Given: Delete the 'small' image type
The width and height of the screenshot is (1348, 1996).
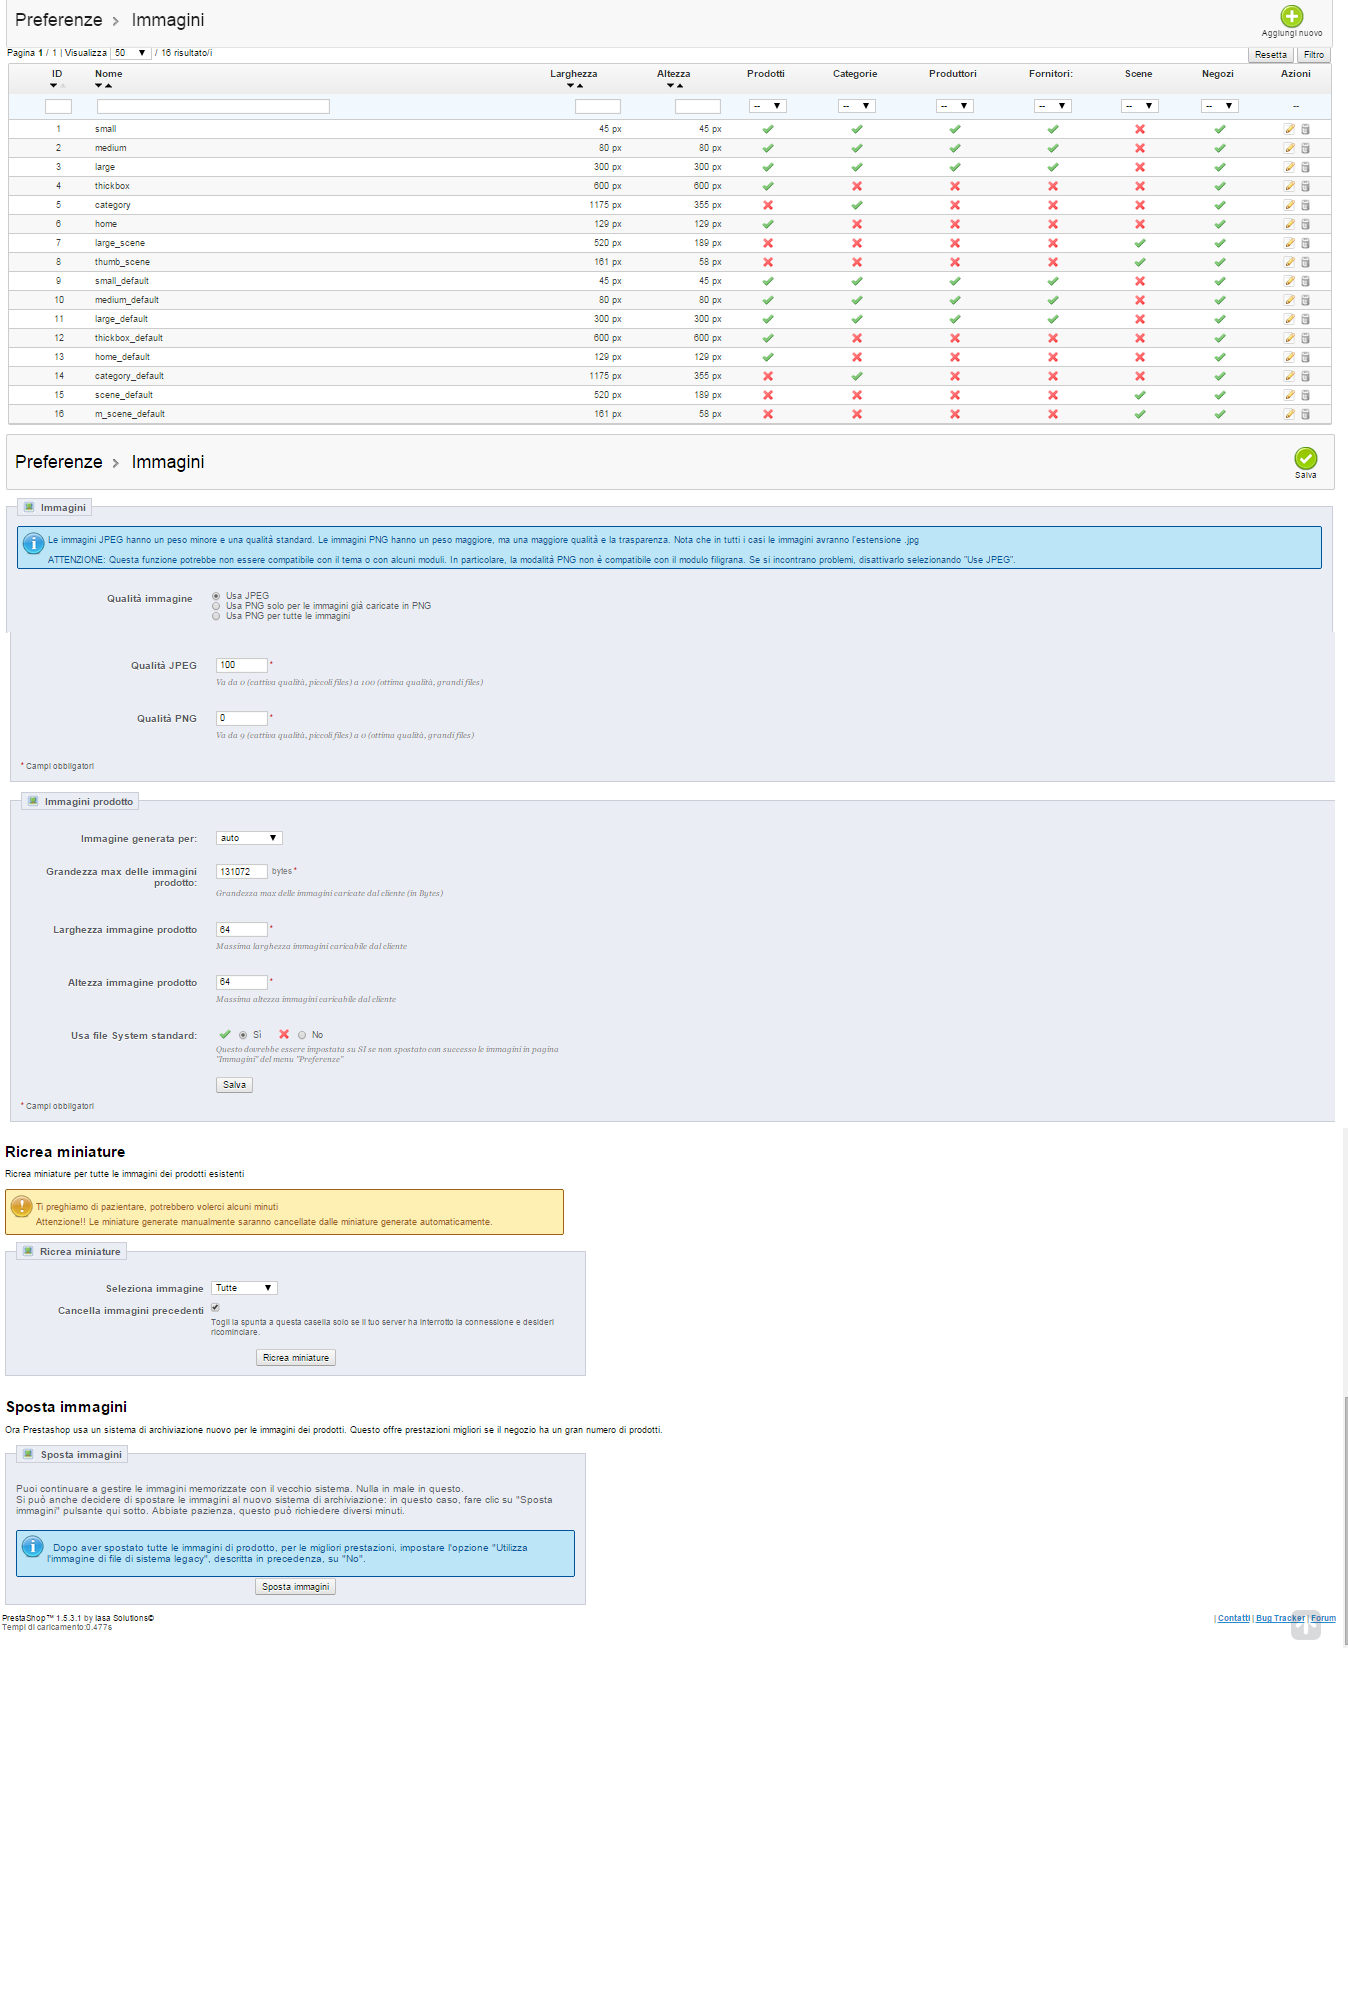Looking at the screenshot, I should [1305, 129].
